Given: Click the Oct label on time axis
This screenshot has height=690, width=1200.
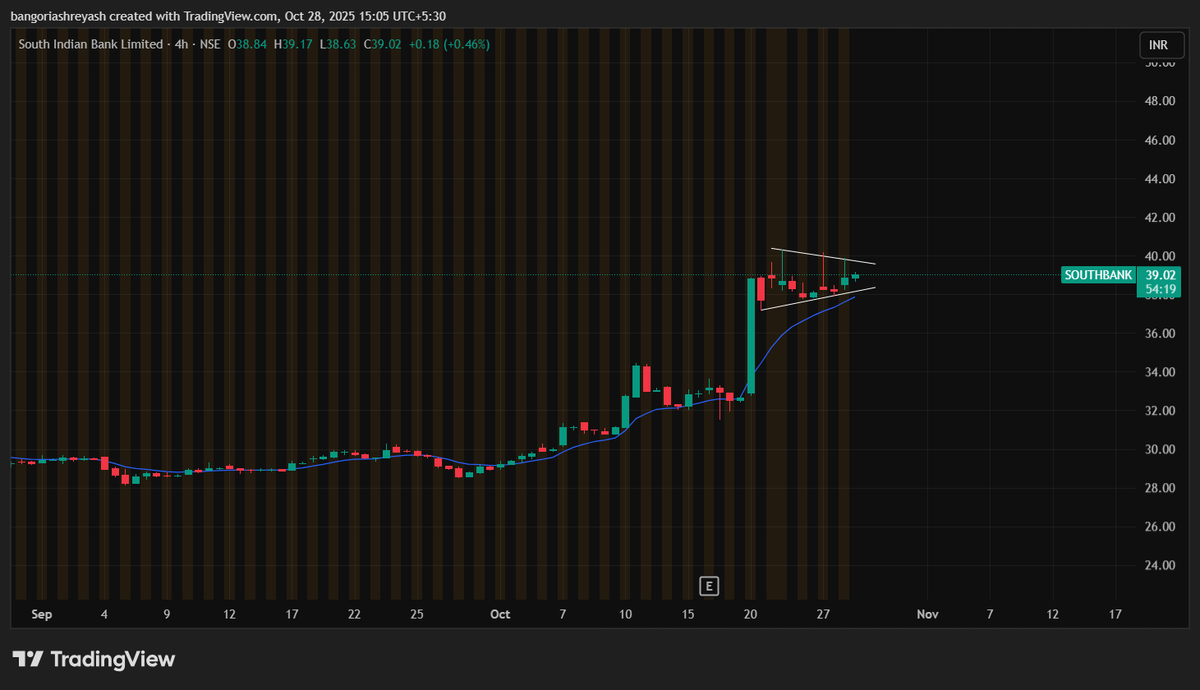Looking at the screenshot, I should (x=501, y=614).
